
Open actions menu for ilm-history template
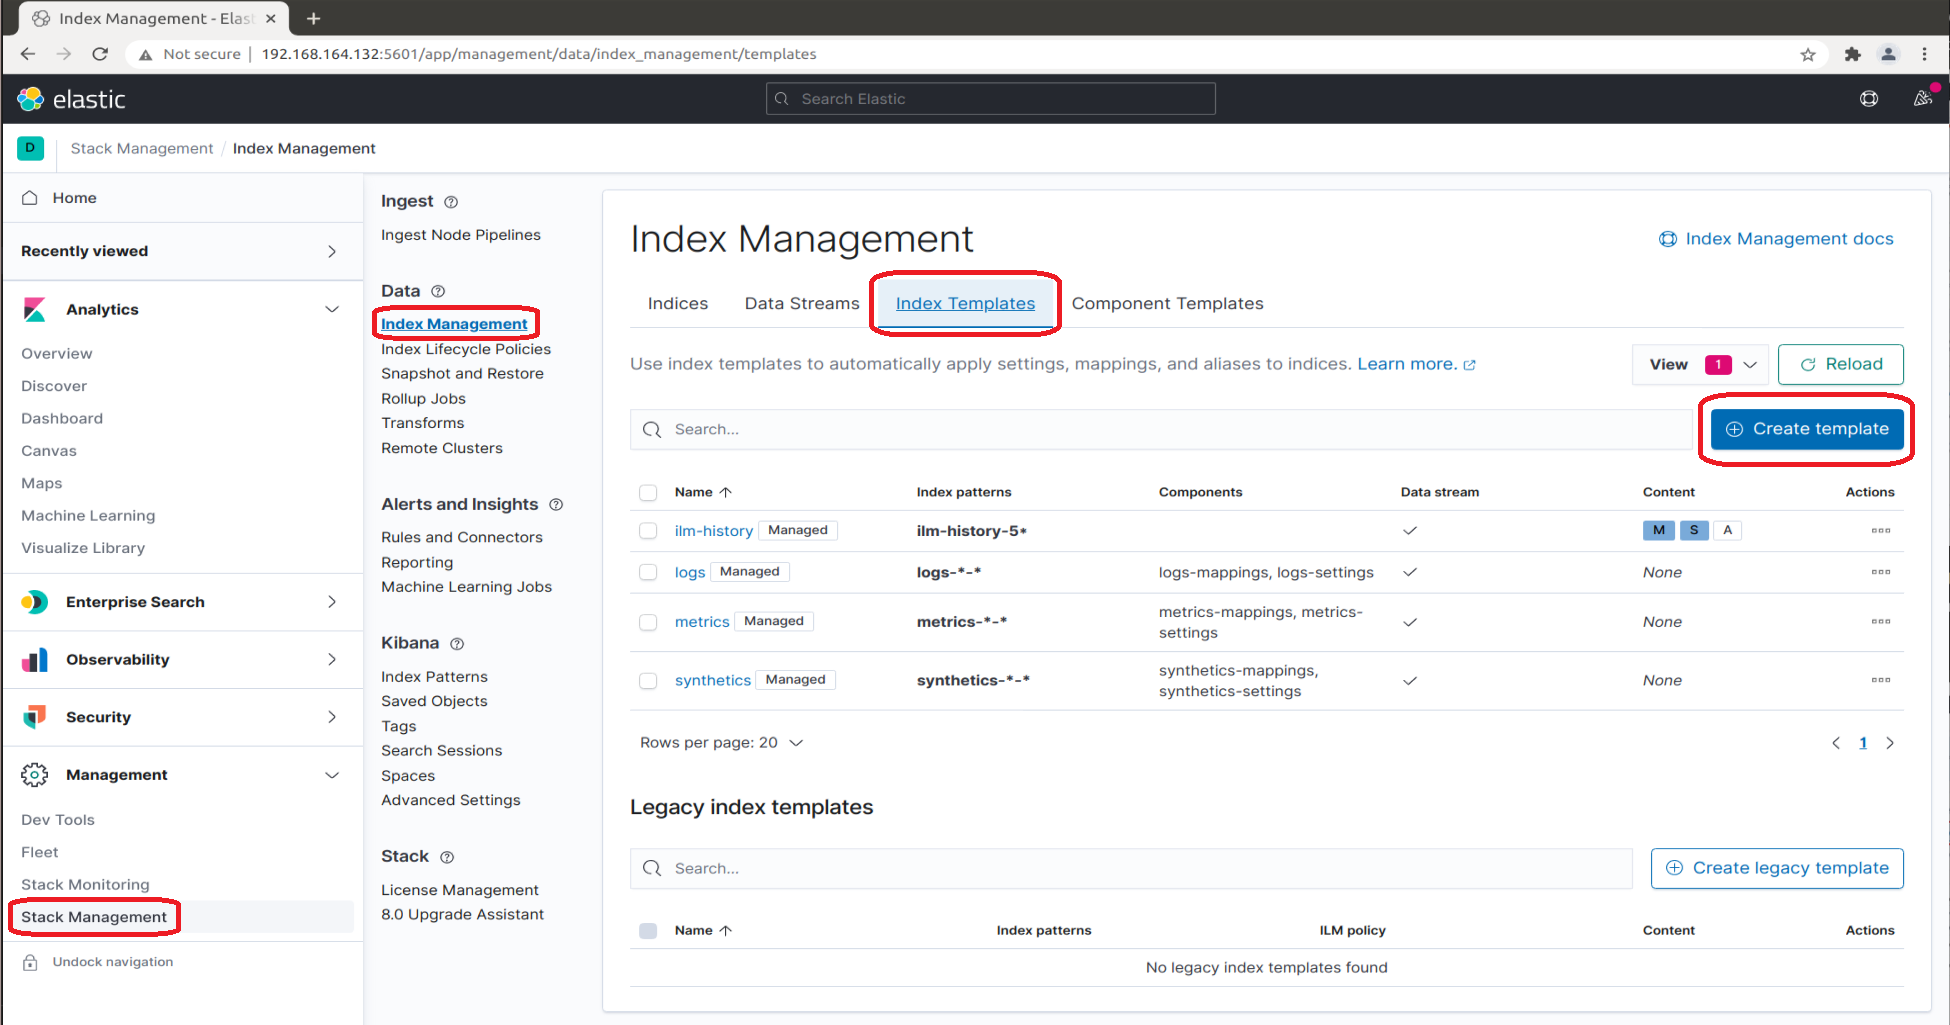point(1880,531)
